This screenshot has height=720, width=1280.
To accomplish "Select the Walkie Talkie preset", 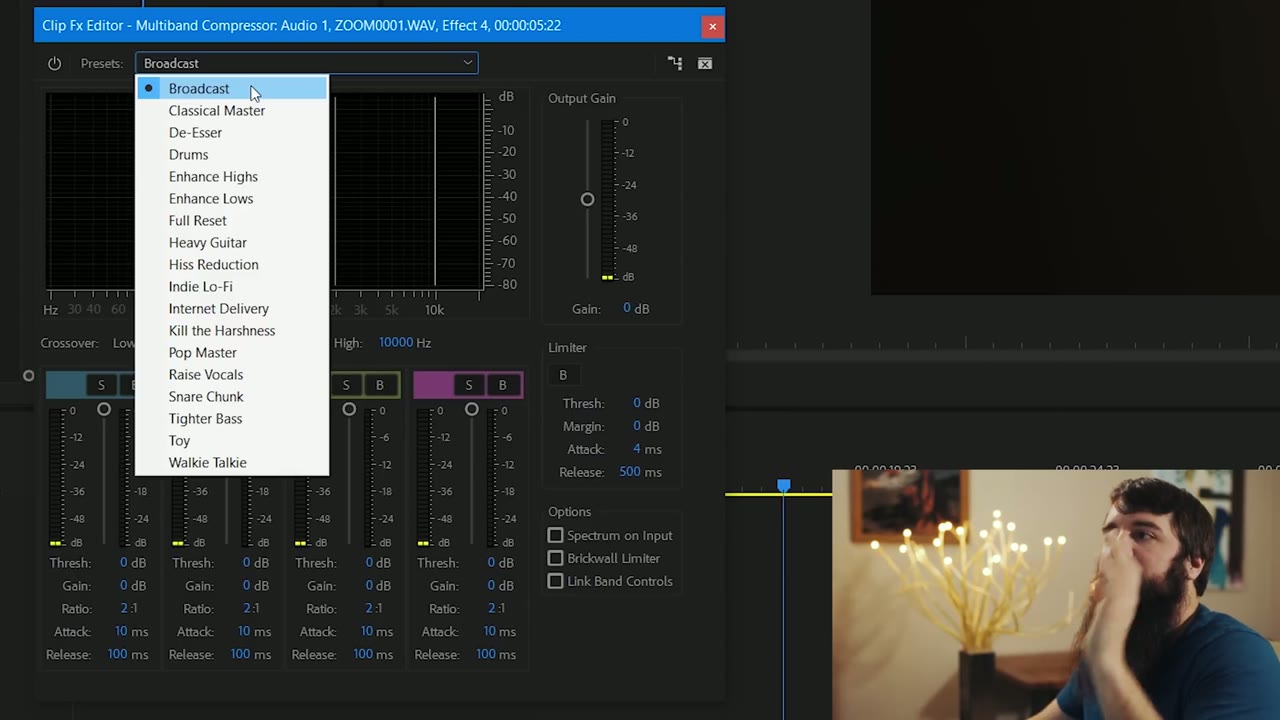I will pyautogui.click(x=232, y=463).
